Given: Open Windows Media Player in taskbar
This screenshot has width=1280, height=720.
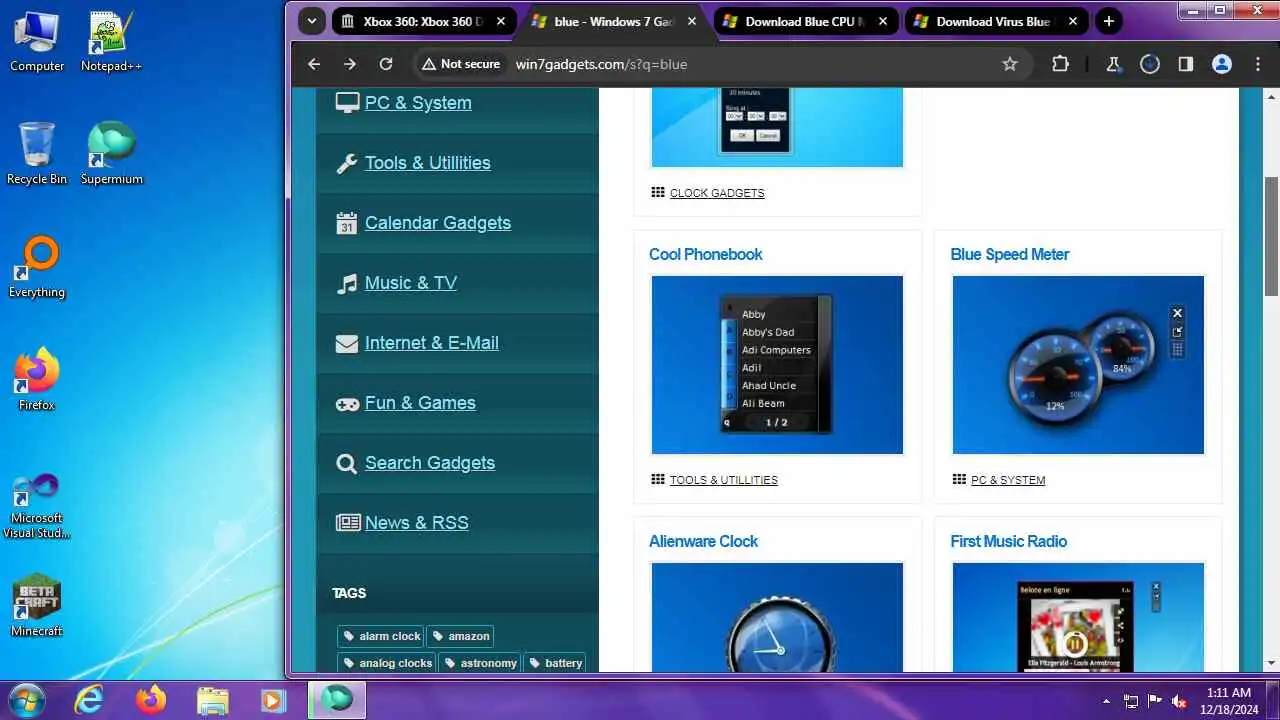Looking at the screenshot, I should pos(274,699).
